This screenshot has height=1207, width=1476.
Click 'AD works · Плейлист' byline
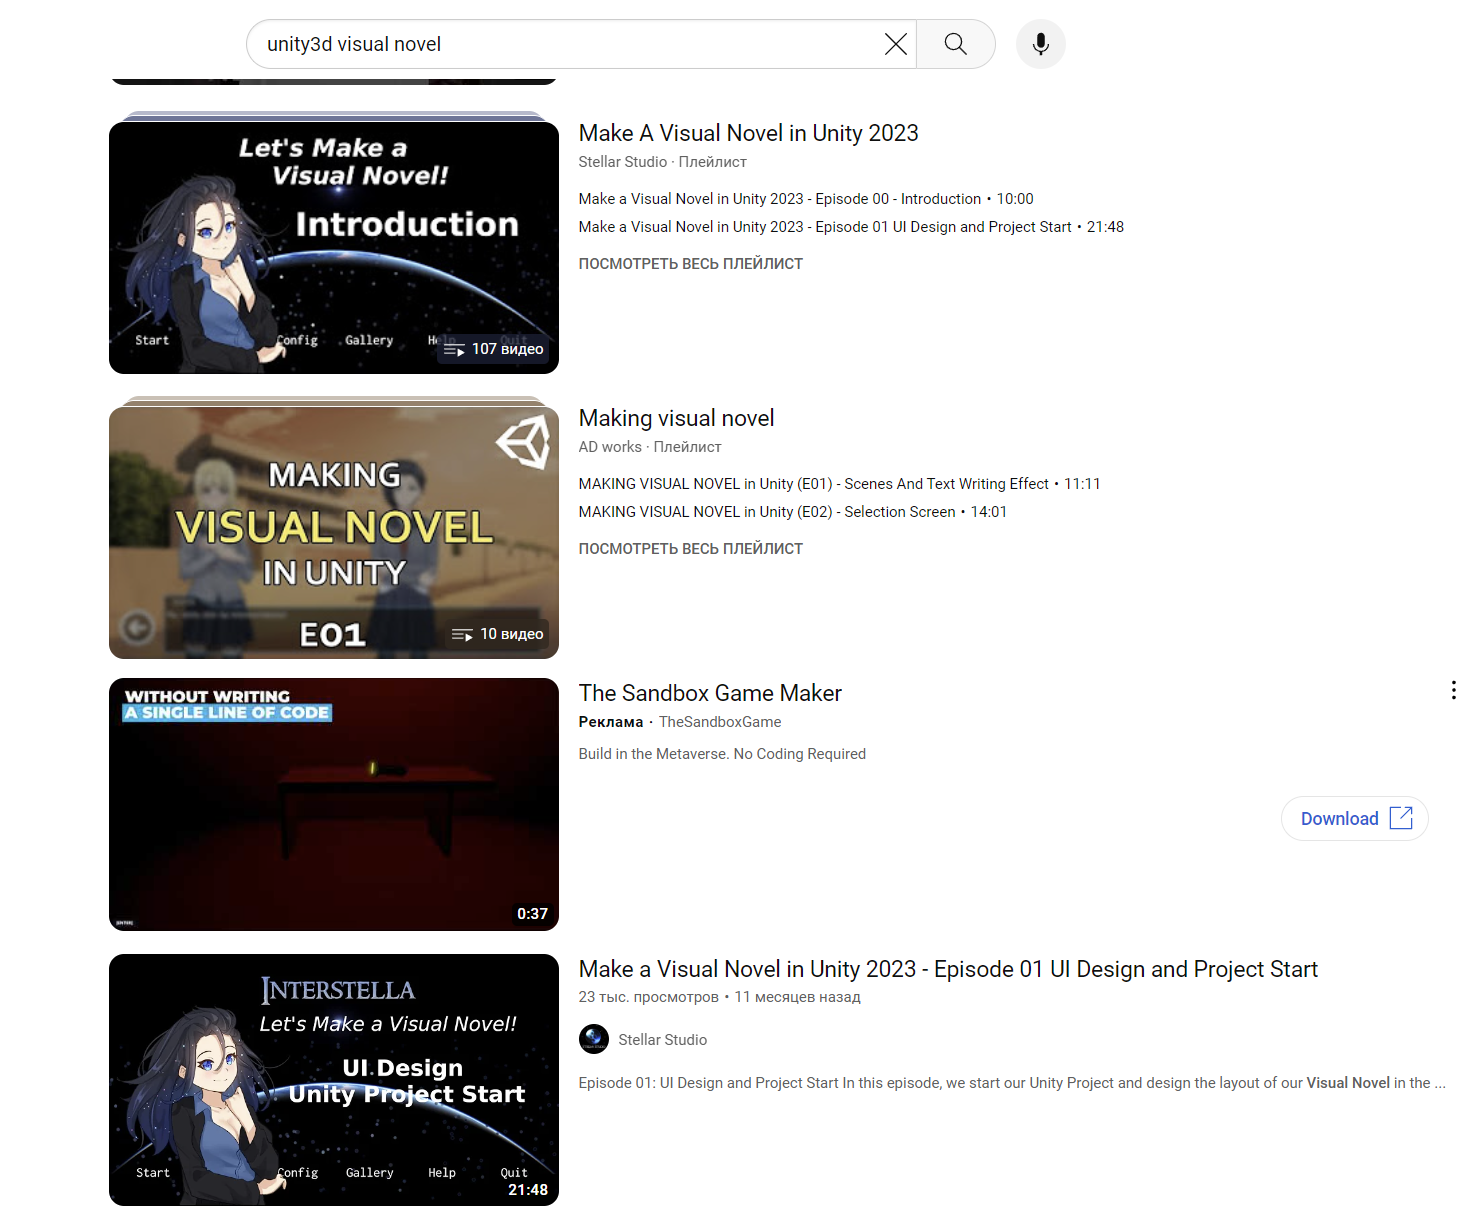pyautogui.click(x=650, y=447)
